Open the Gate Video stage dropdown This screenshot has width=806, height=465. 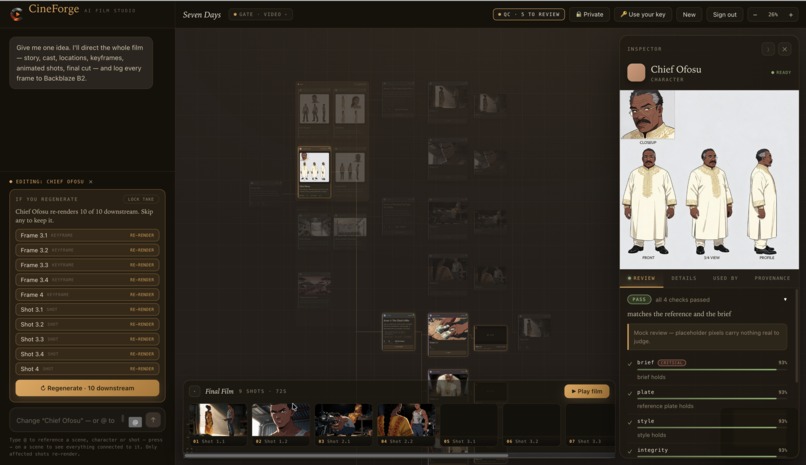pyautogui.click(x=261, y=14)
